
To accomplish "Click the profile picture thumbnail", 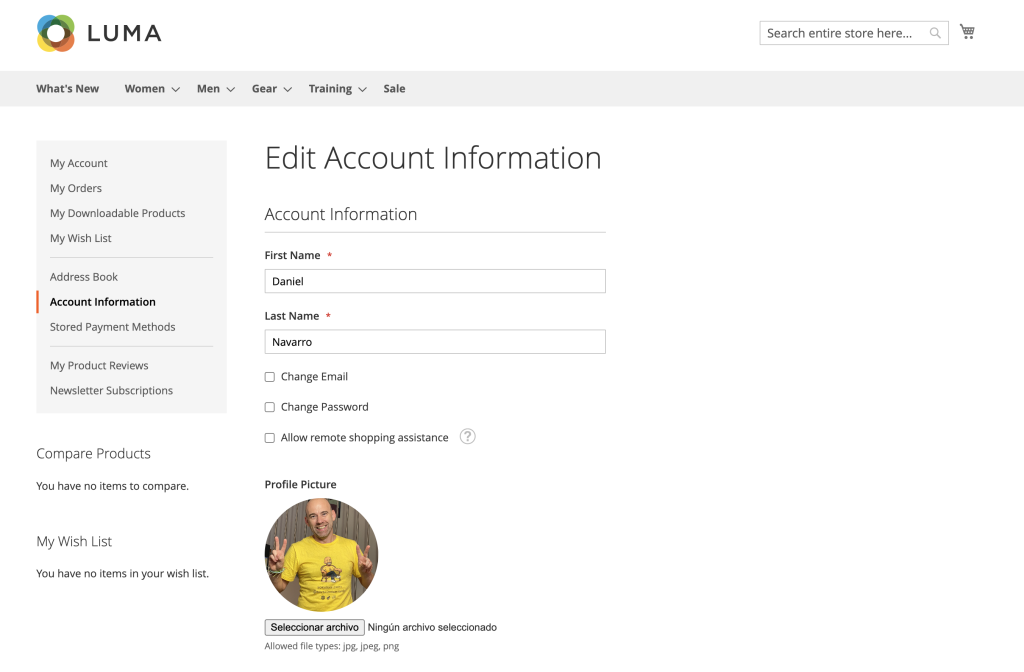I will [x=321, y=555].
